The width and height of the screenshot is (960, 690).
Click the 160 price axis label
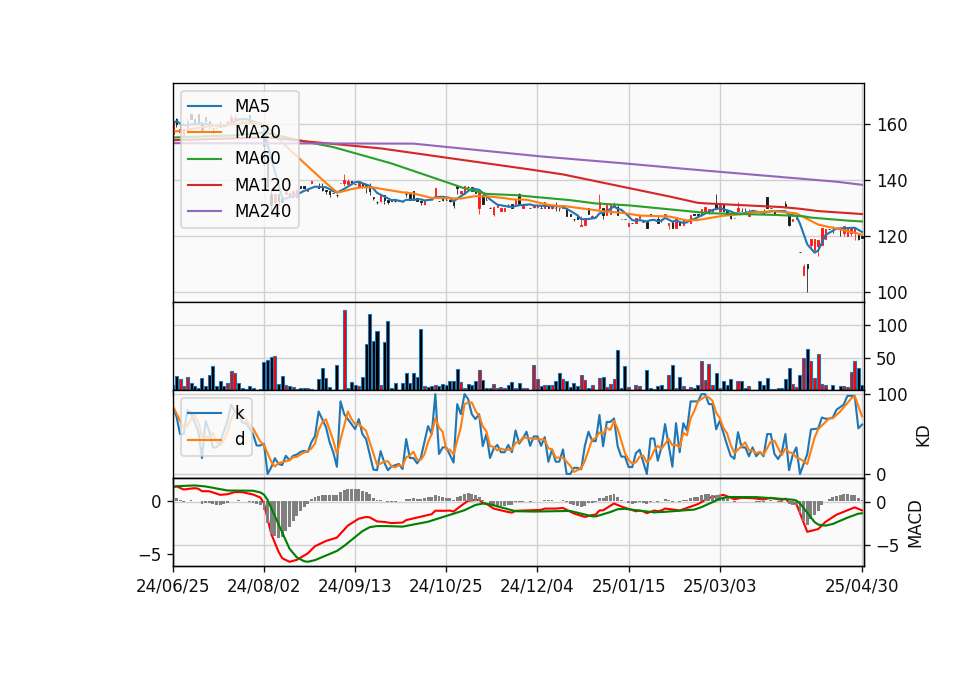(x=892, y=126)
